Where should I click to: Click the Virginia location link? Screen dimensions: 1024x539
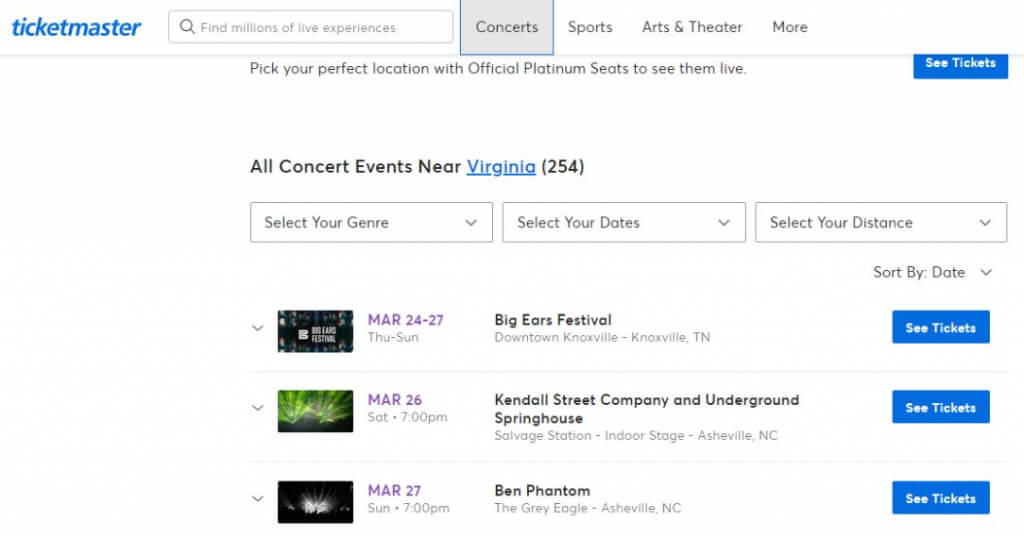click(x=501, y=167)
